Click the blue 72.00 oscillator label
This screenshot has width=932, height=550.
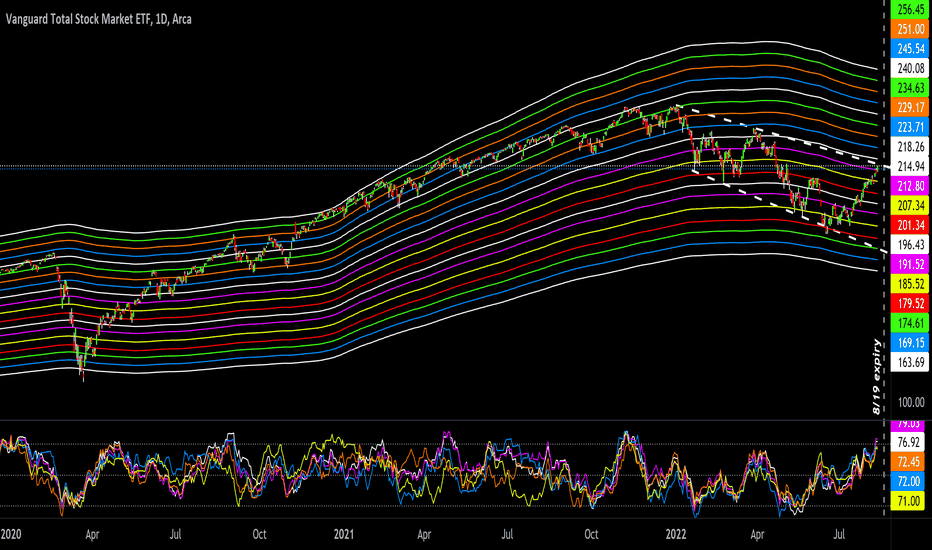point(908,482)
